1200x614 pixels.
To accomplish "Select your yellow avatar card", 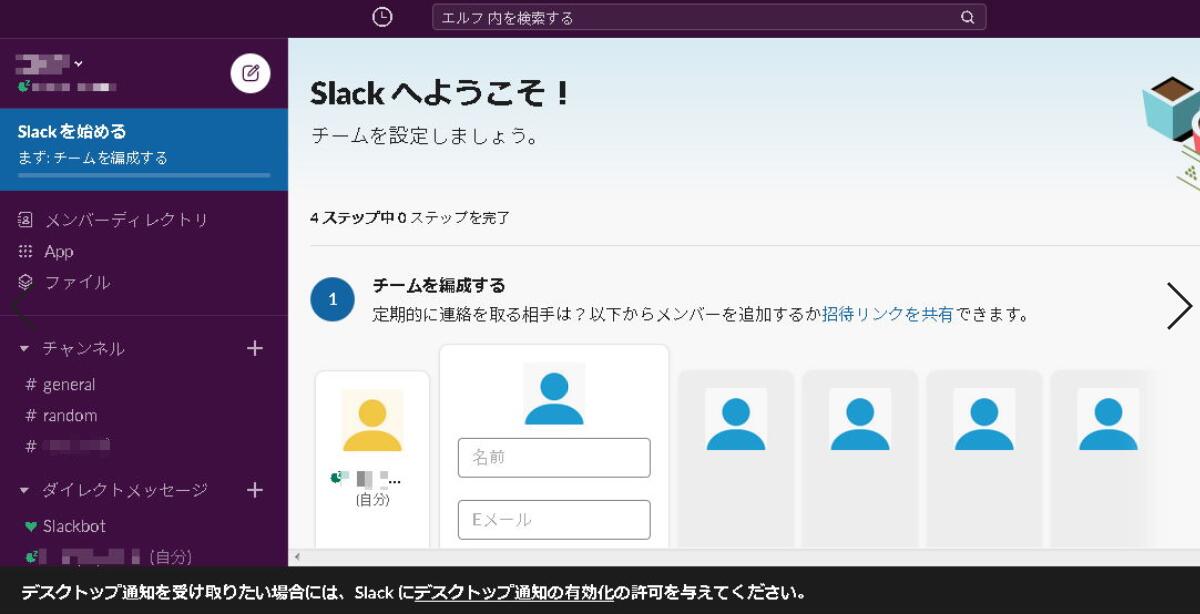I will (x=372, y=460).
